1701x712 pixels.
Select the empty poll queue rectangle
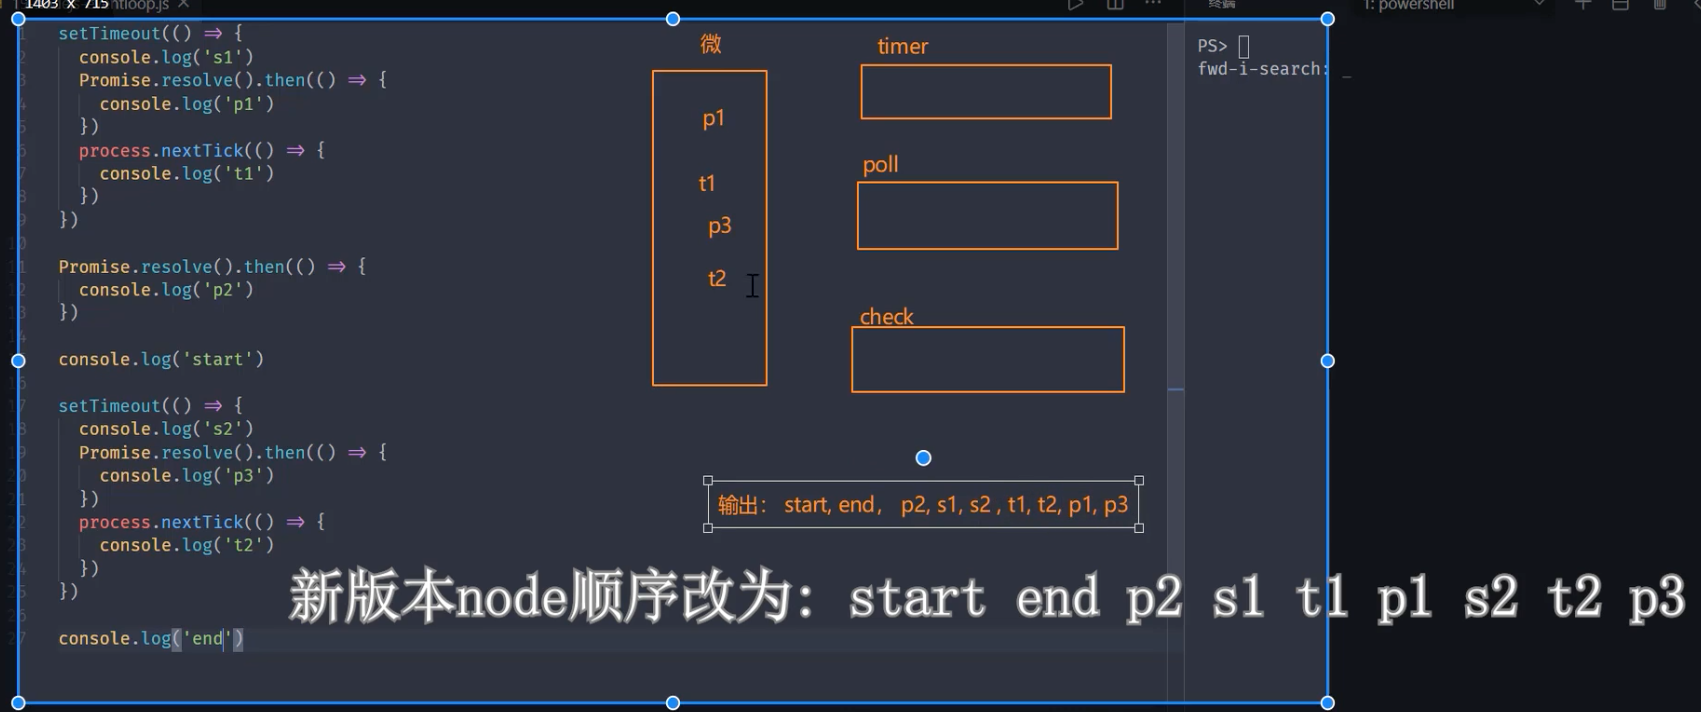click(x=987, y=216)
